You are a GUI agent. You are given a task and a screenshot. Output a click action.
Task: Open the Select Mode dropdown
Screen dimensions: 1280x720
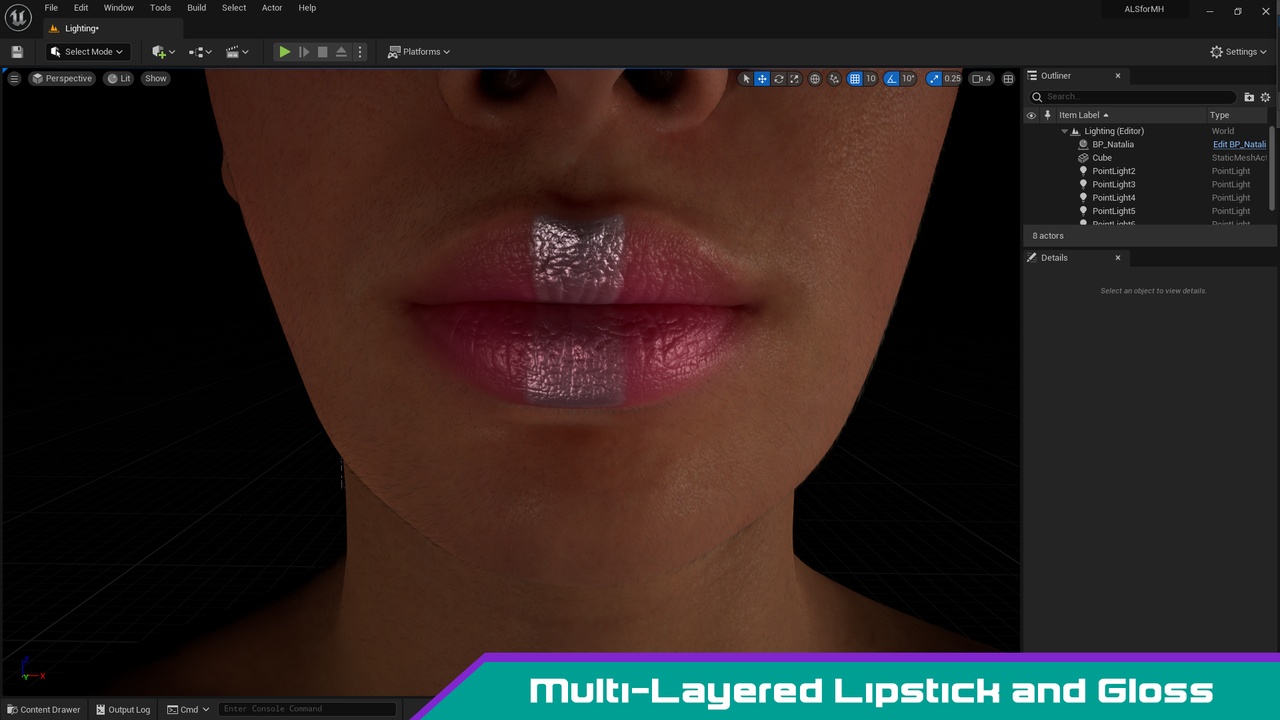(87, 52)
